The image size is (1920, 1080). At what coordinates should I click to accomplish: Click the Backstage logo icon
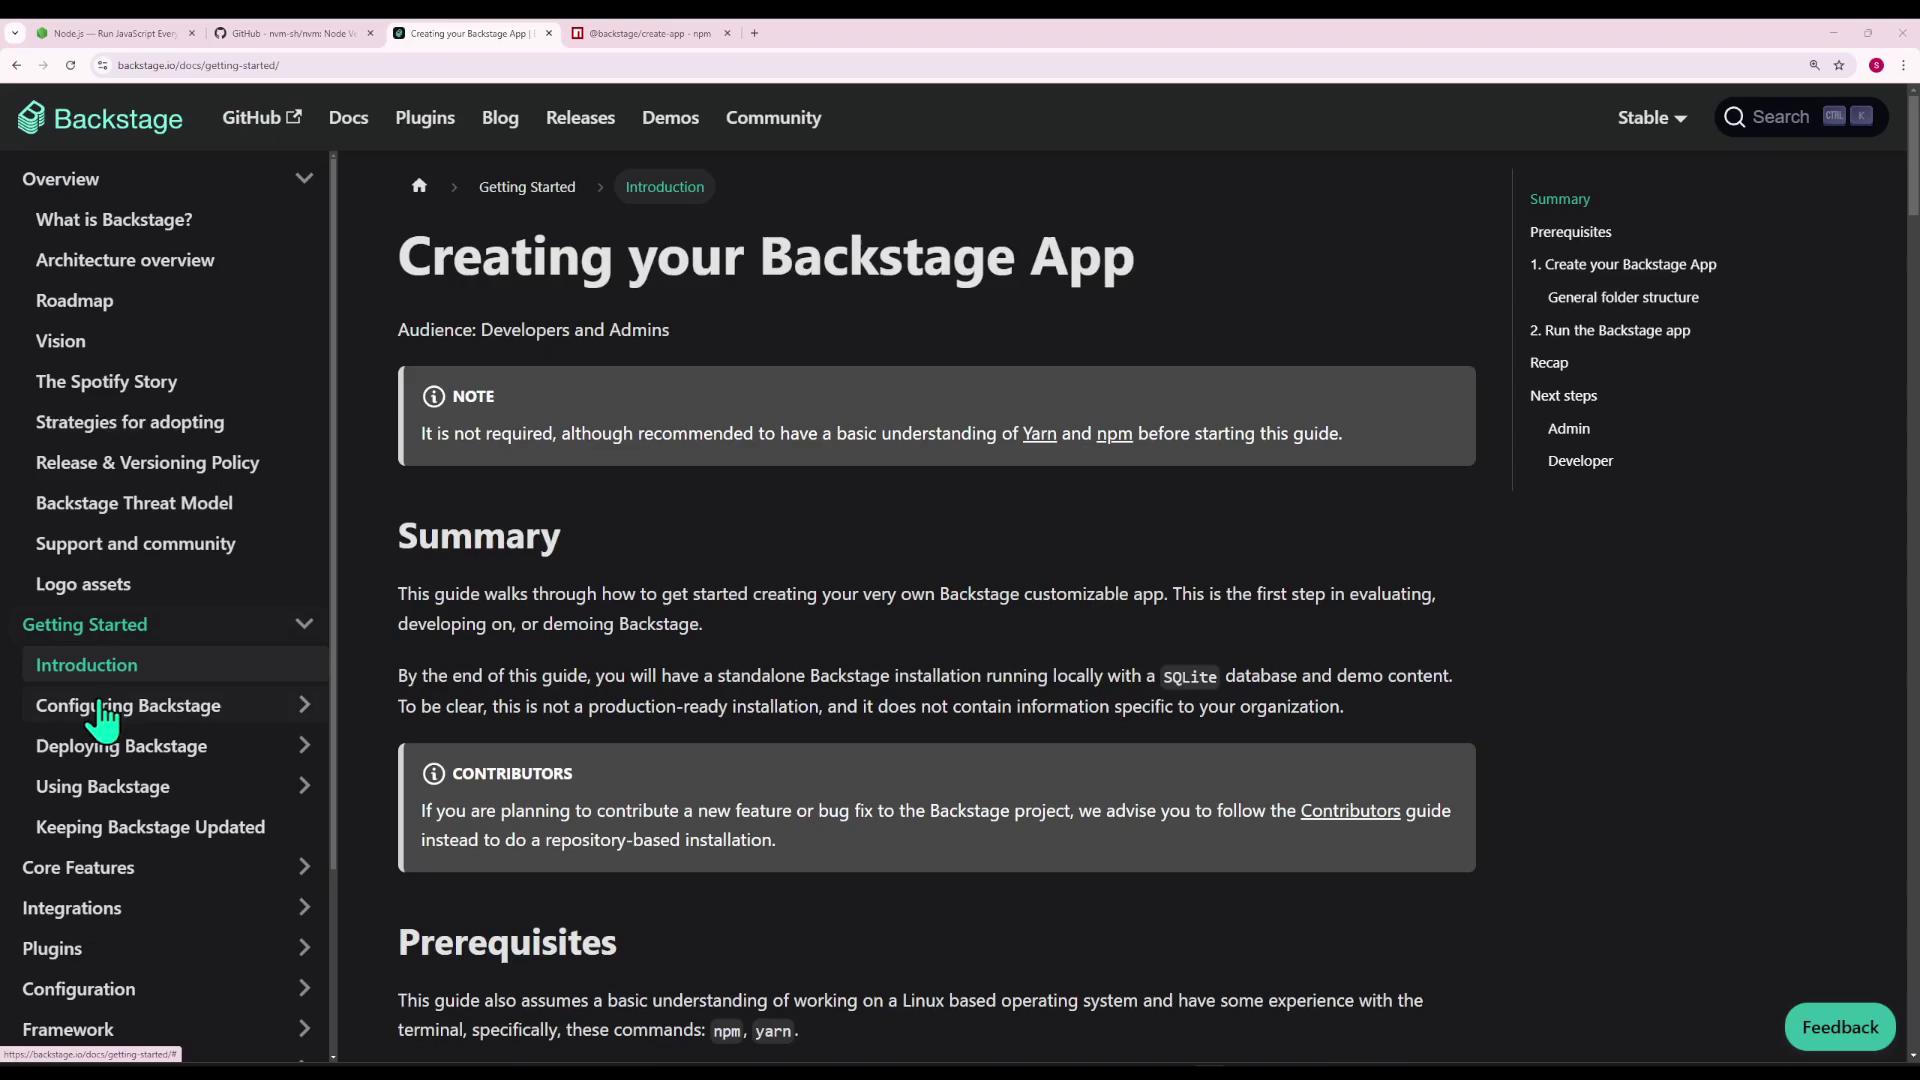coord(31,118)
